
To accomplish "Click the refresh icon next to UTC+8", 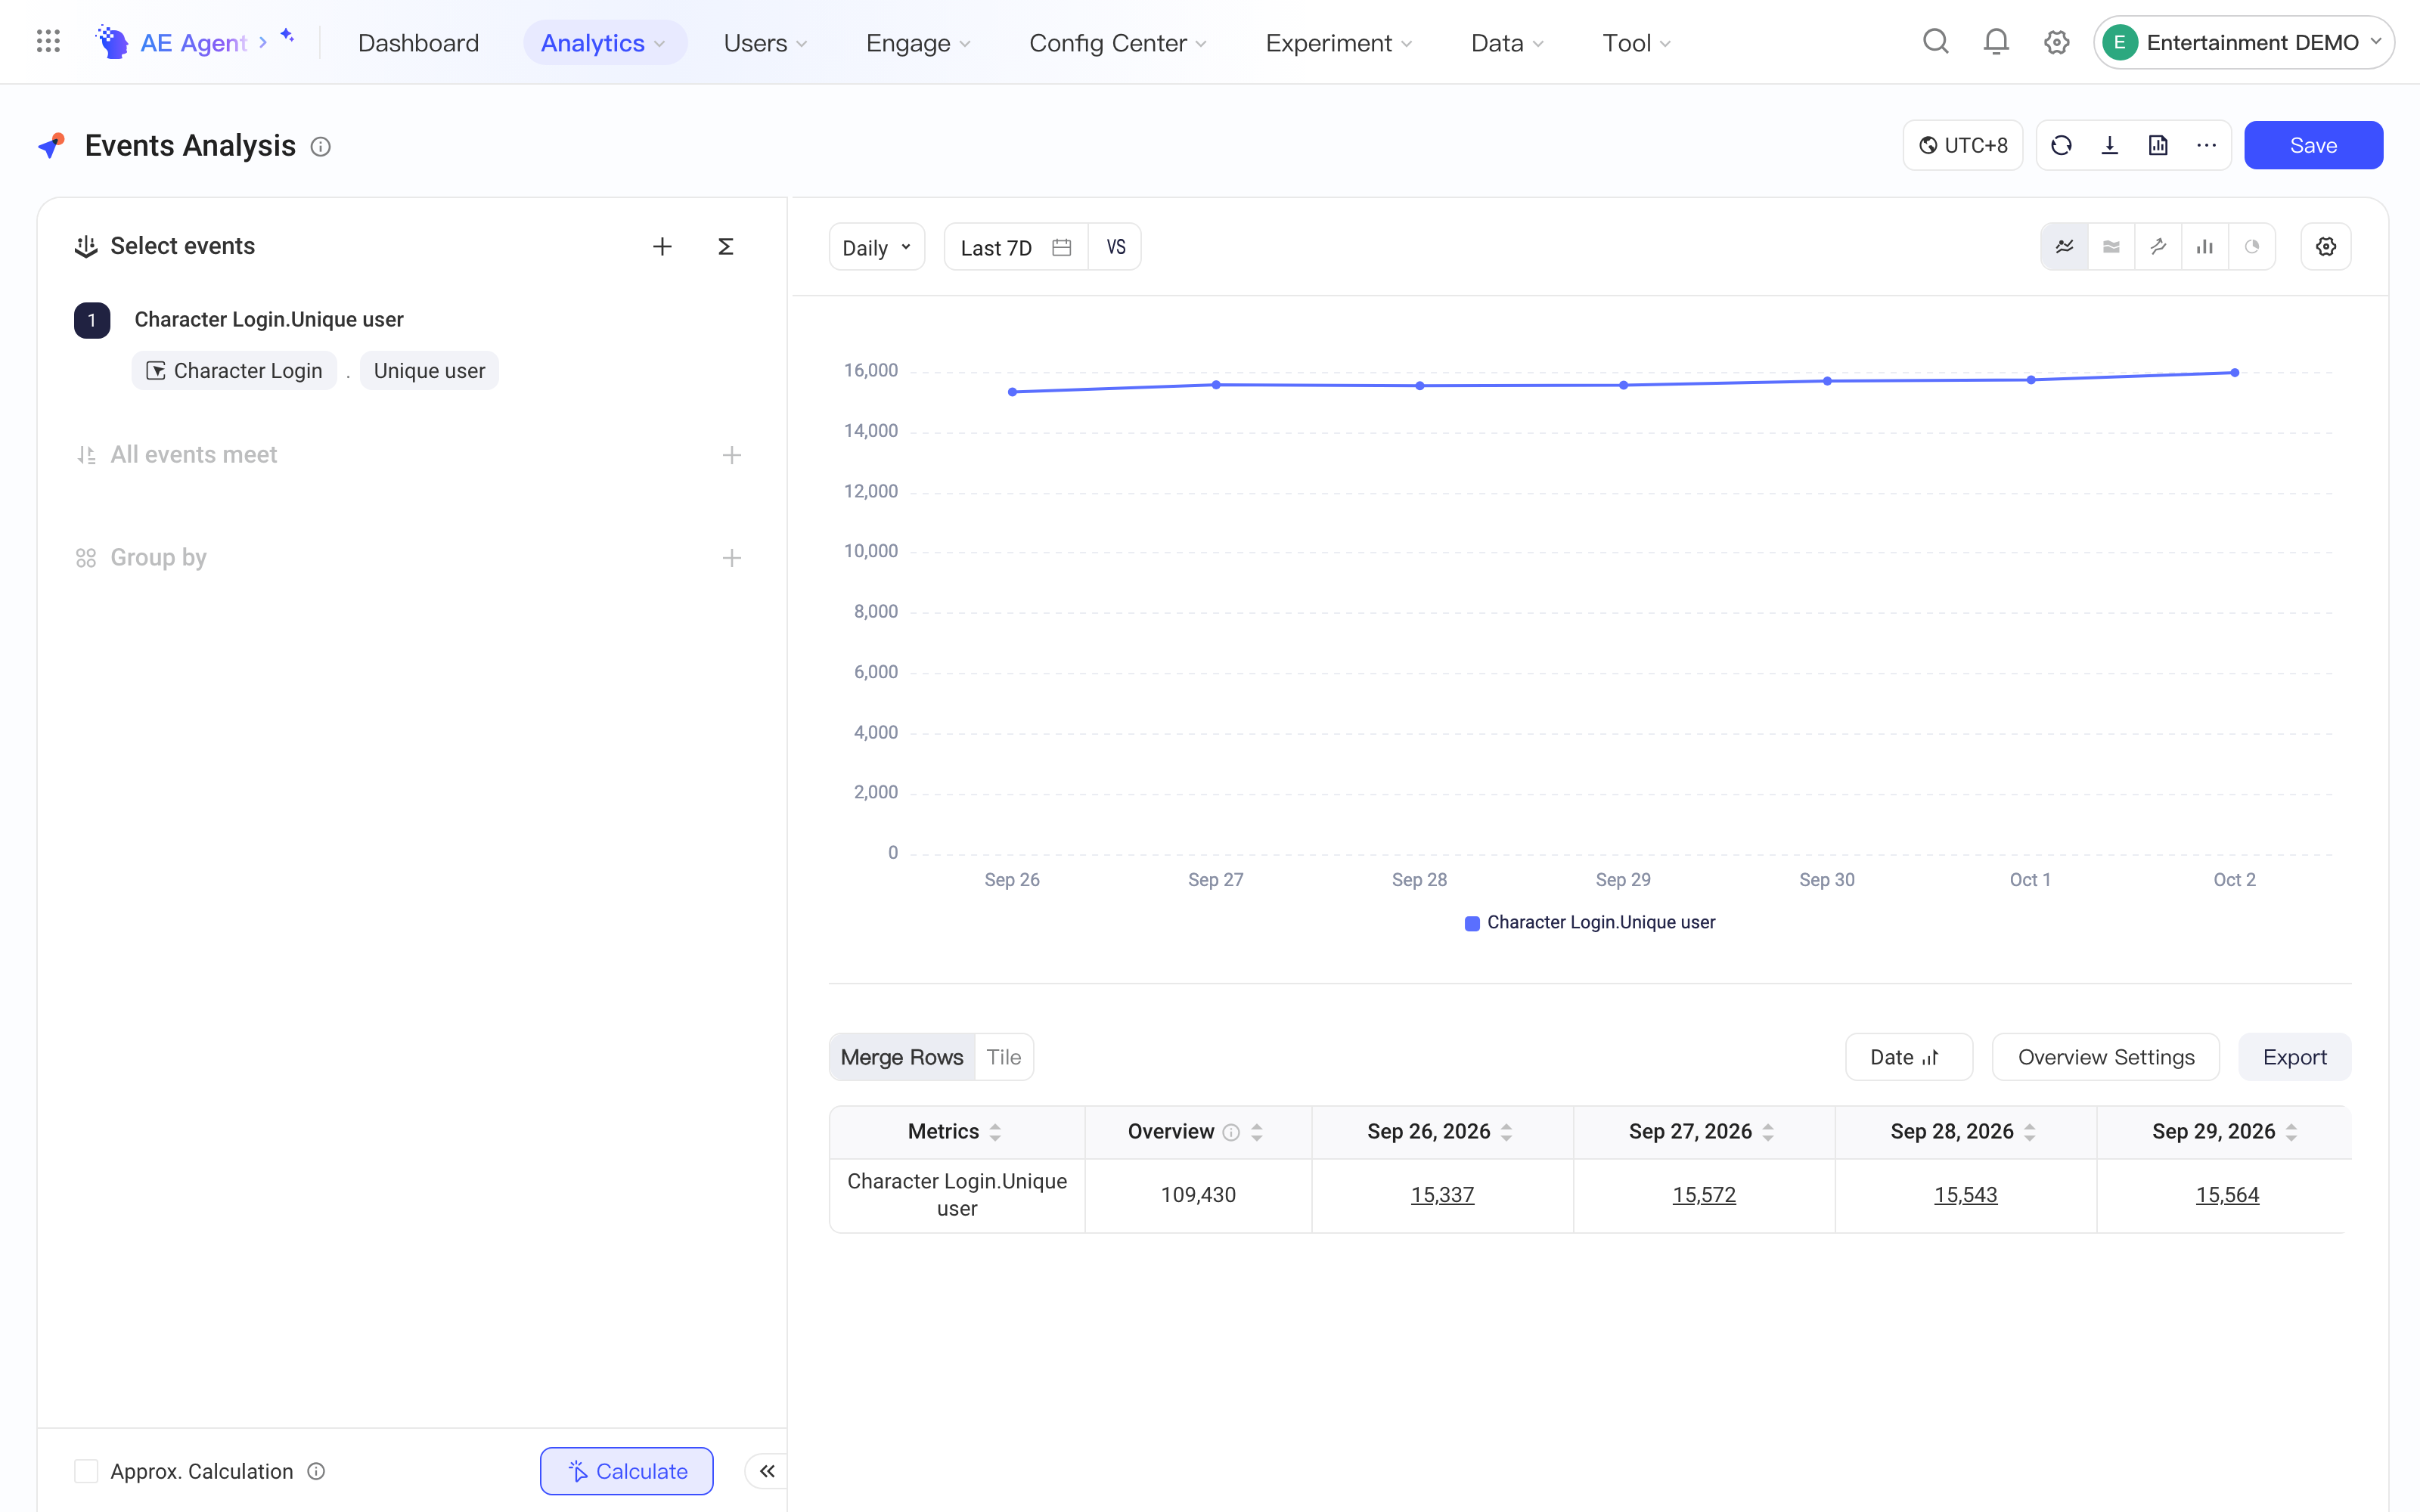I will [x=2061, y=146].
